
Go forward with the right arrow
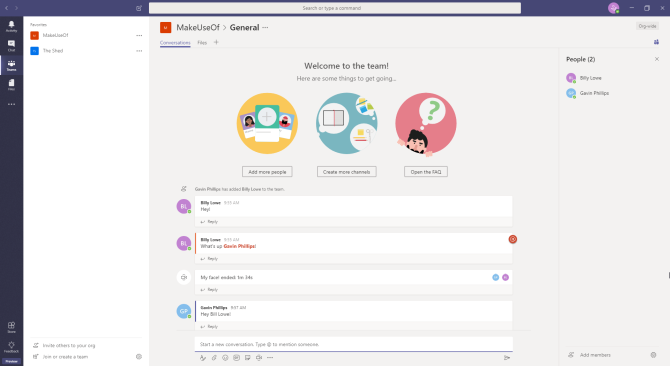tap(16, 8)
